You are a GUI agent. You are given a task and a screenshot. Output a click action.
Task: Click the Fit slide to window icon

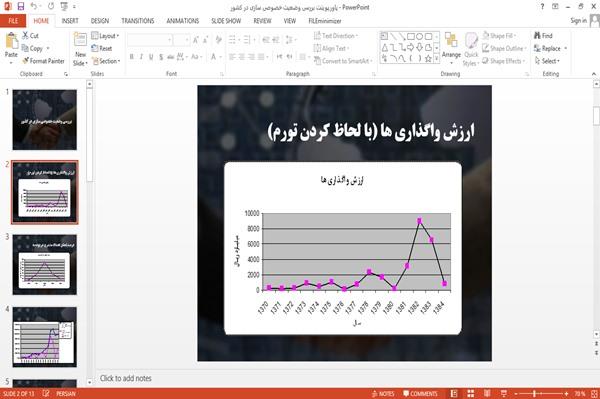(594, 393)
